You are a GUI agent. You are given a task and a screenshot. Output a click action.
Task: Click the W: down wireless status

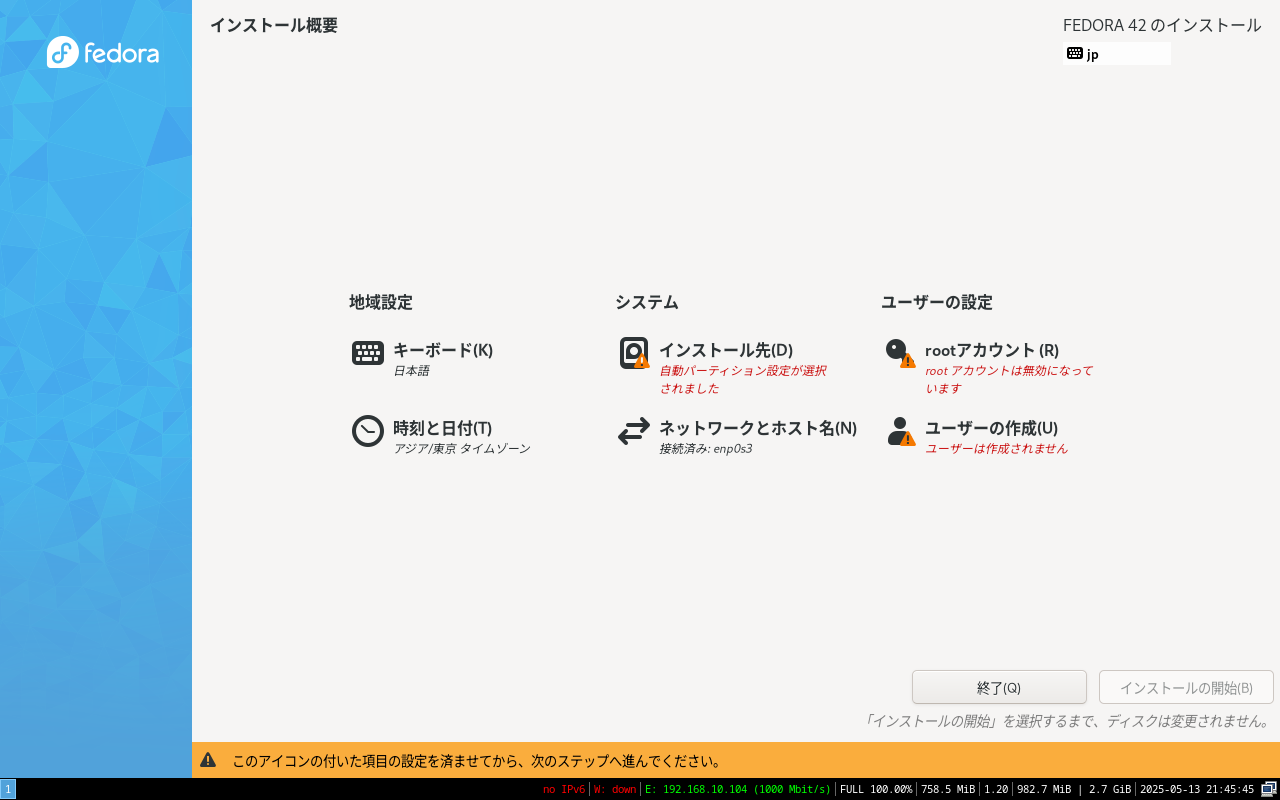[615, 789]
